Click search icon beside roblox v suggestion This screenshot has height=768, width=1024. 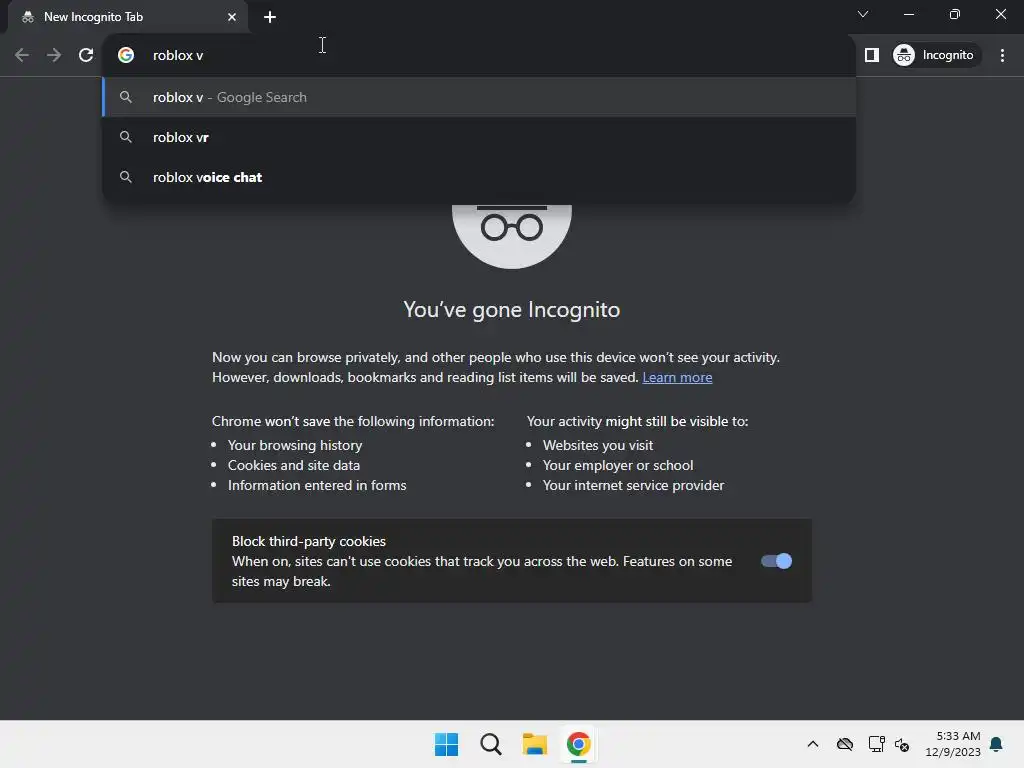tap(126, 97)
